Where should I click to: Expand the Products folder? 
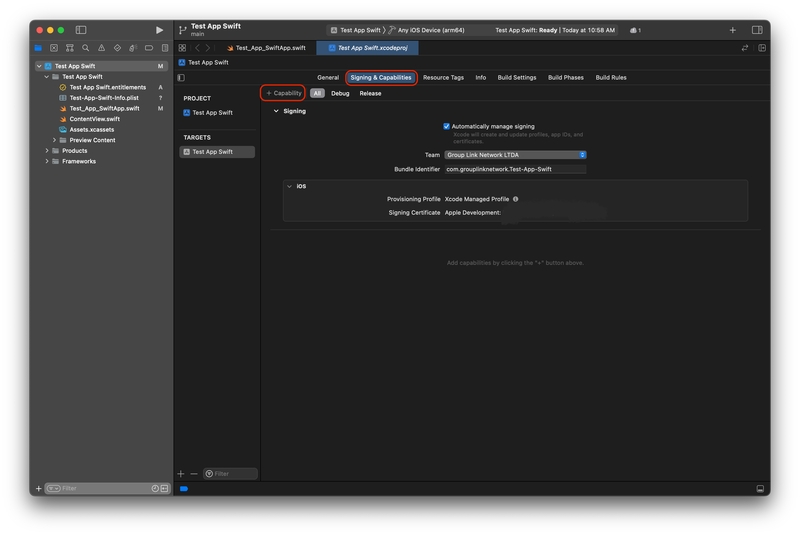[x=47, y=151]
